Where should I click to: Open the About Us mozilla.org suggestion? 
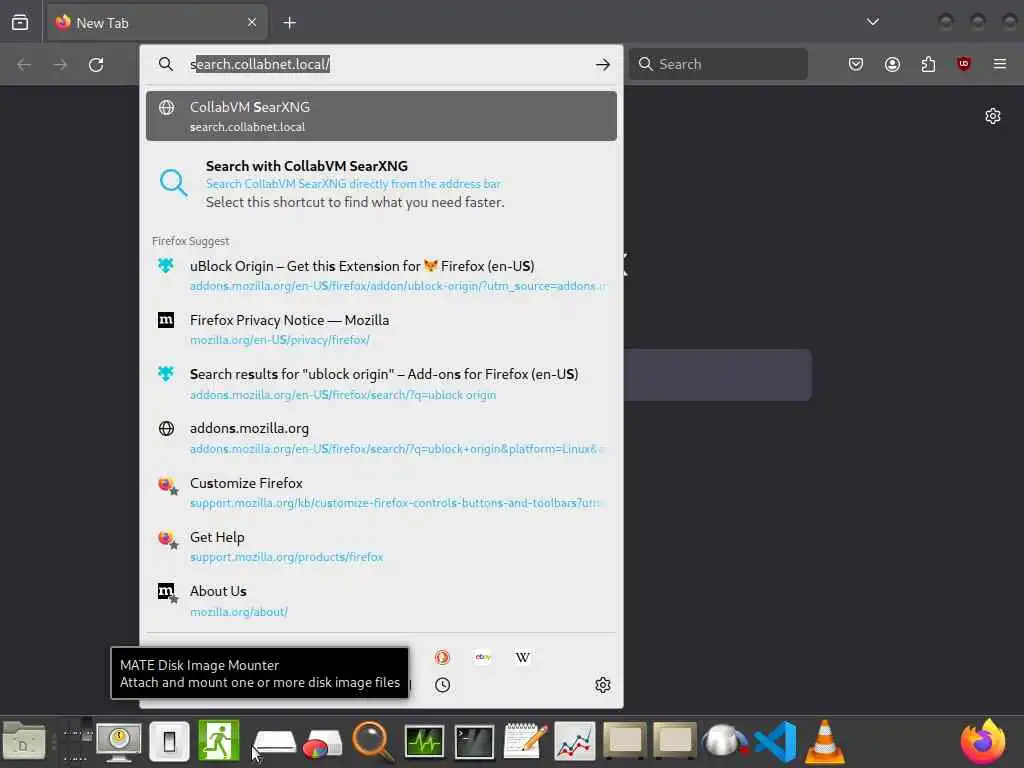pos(381,601)
